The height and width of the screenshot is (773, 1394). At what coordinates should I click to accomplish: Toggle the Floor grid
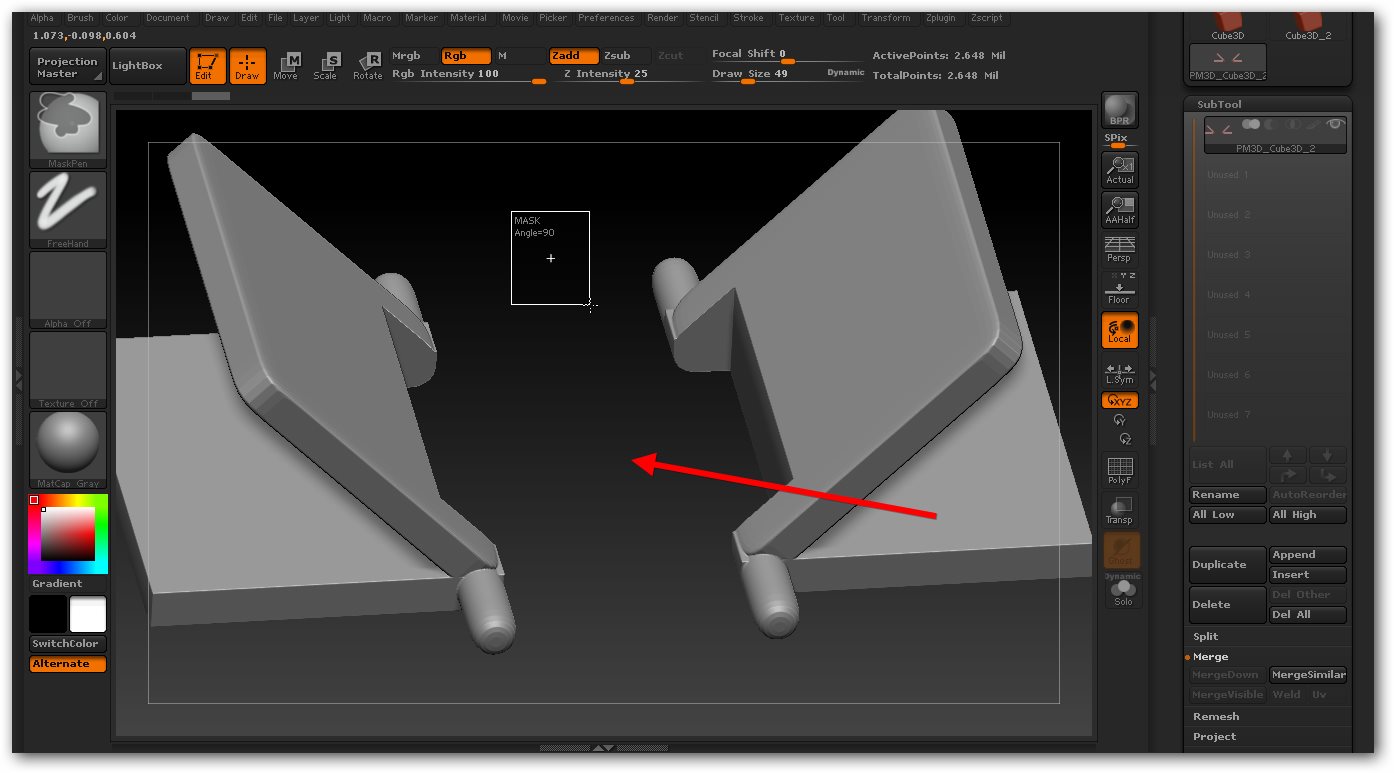1120,289
